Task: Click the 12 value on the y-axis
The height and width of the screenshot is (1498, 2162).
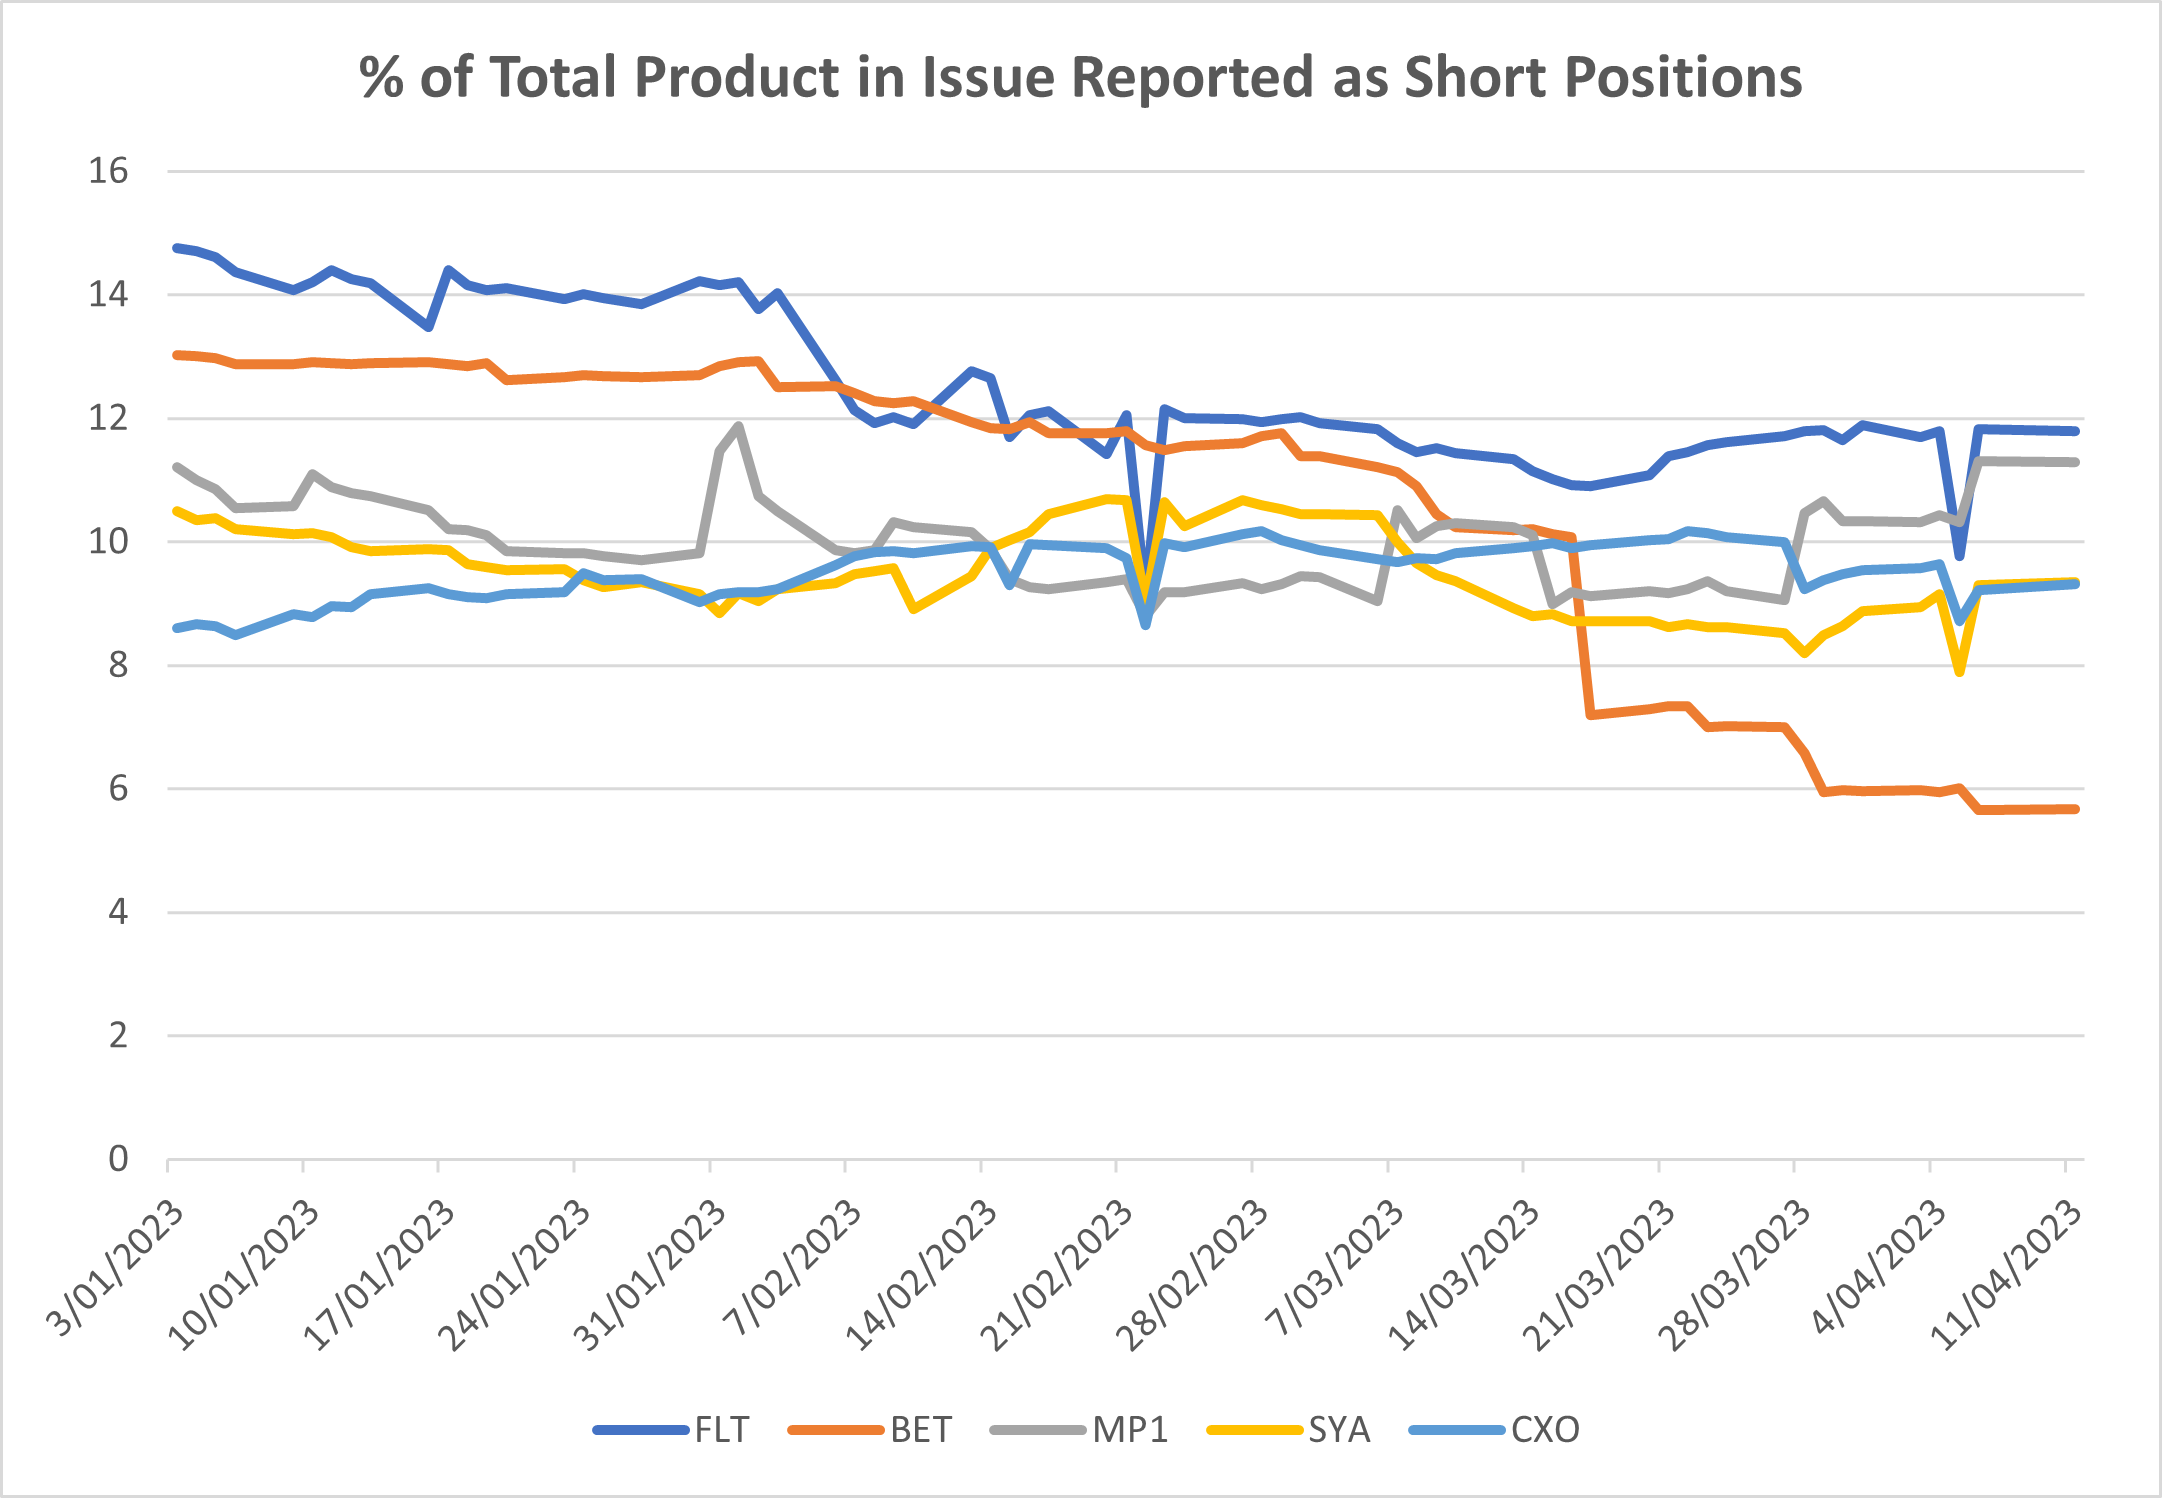Action: point(108,418)
